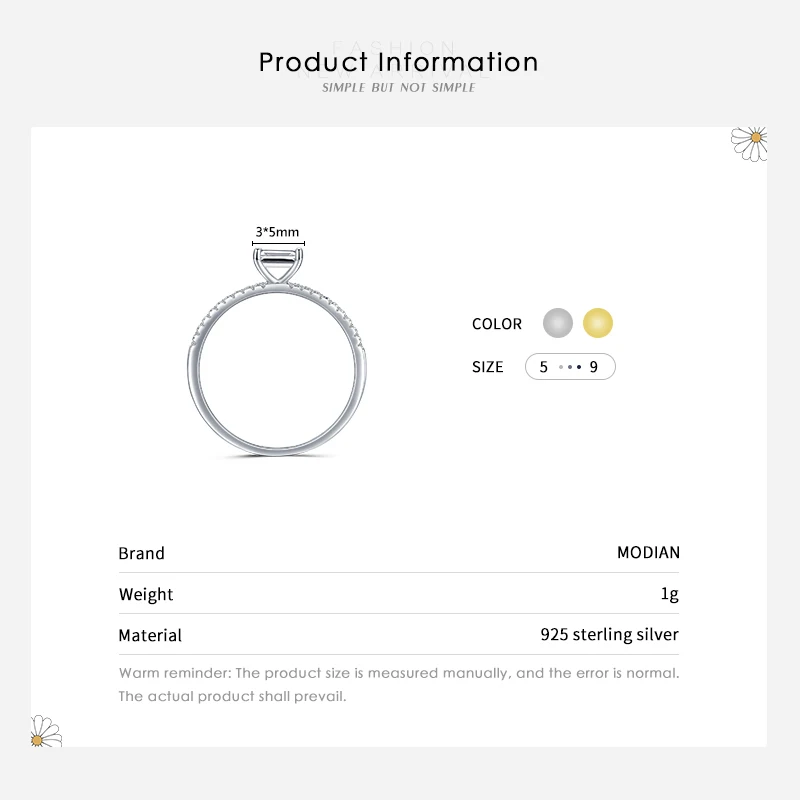Select the gold color swatch
The image size is (800, 800).
click(x=598, y=323)
